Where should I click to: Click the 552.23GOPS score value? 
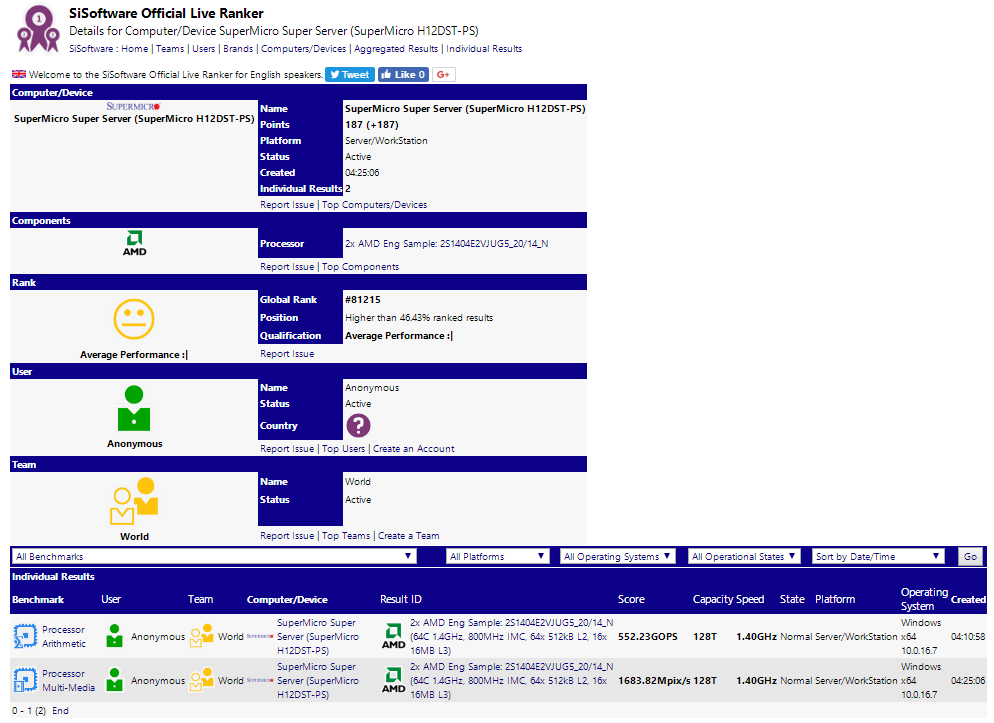(648, 636)
